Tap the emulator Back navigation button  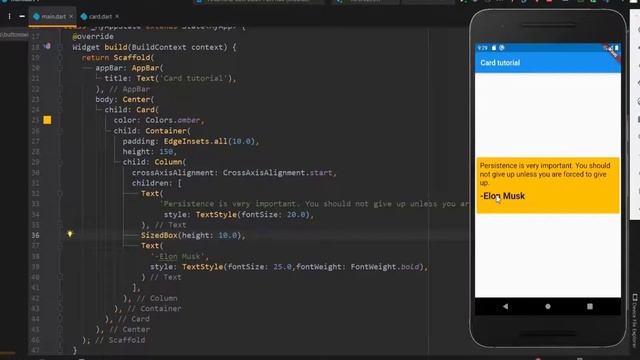point(505,306)
